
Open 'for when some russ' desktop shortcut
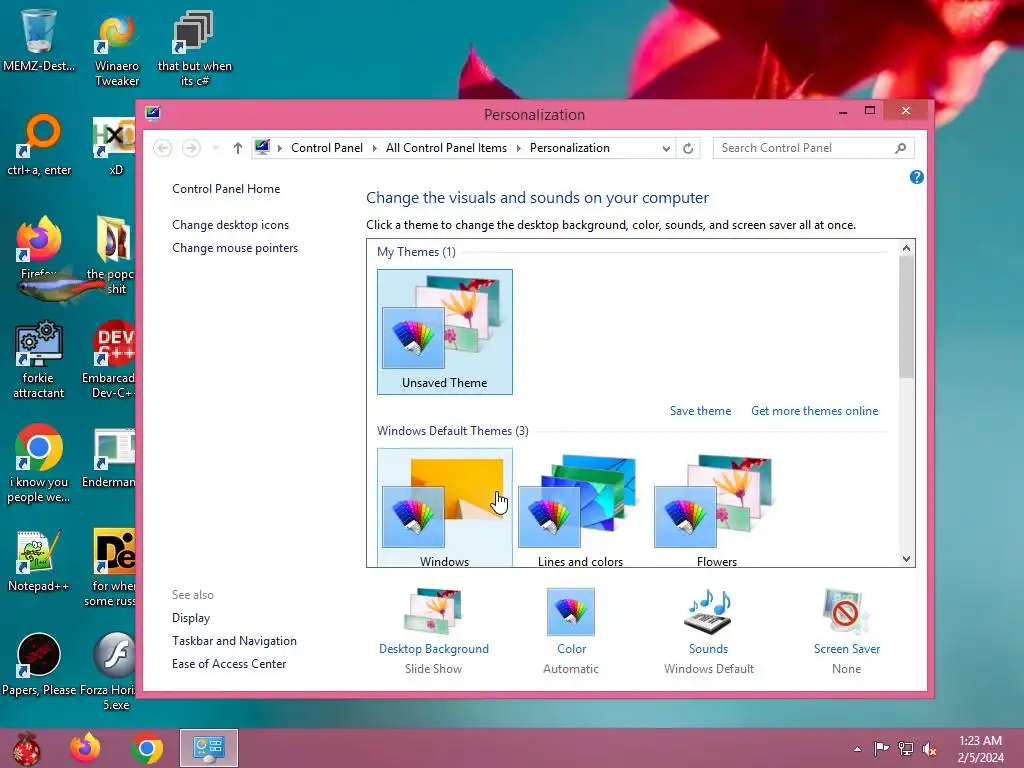point(111,567)
